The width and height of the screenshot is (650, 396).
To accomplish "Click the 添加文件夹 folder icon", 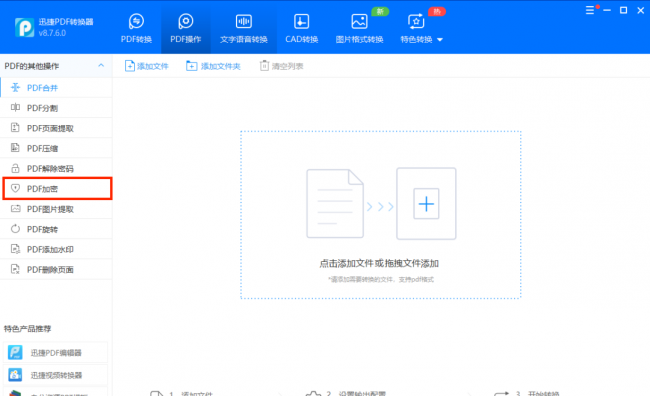I will tap(191, 66).
